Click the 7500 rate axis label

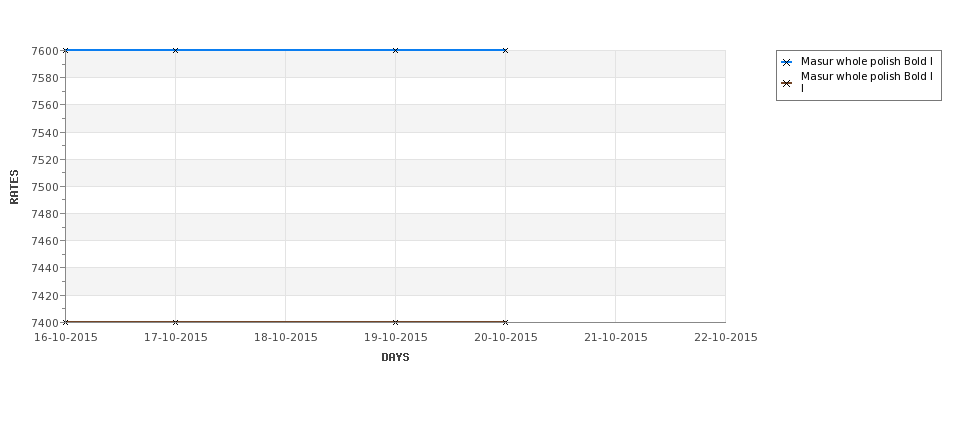click(x=45, y=187)
